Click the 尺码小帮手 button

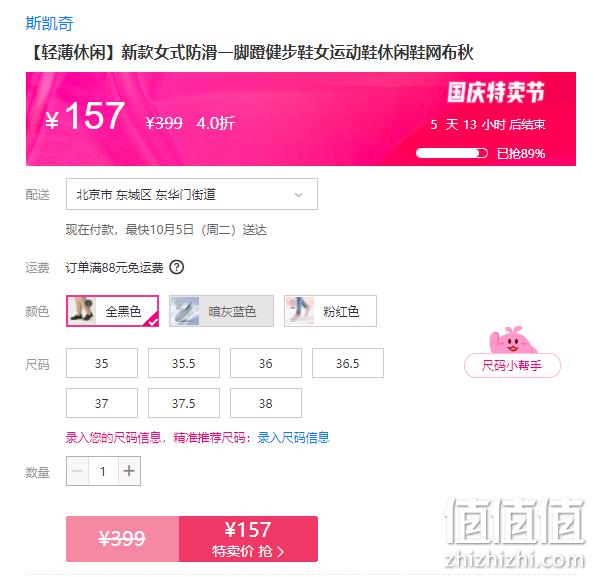click(x=512, y=365)
